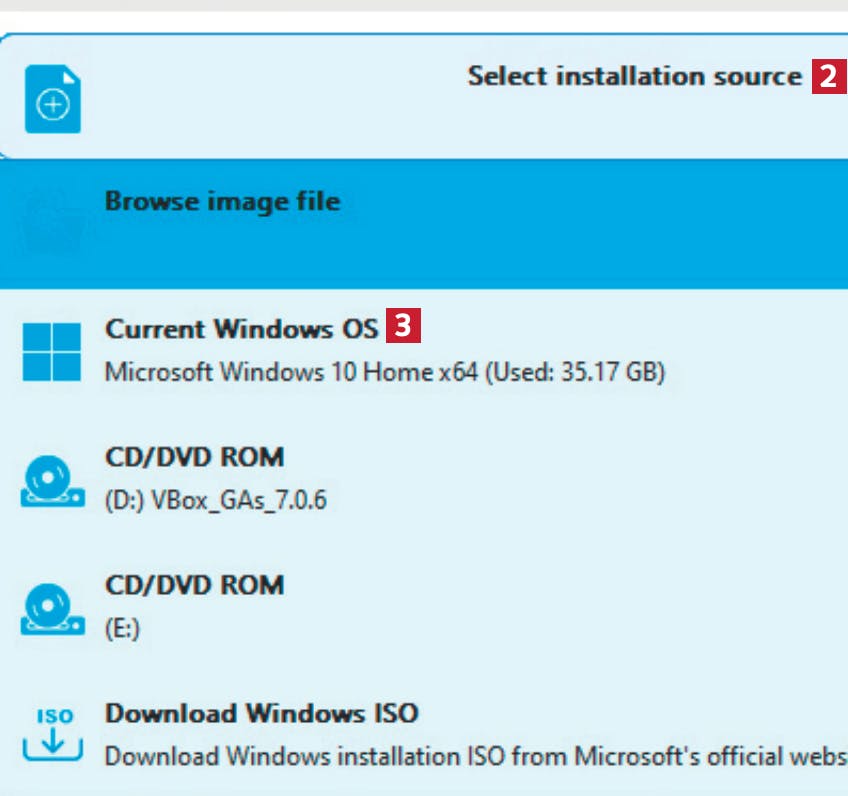Choose the empty (E:) drive
Viewport: 848px width, 796px height.
click(122, 628)
